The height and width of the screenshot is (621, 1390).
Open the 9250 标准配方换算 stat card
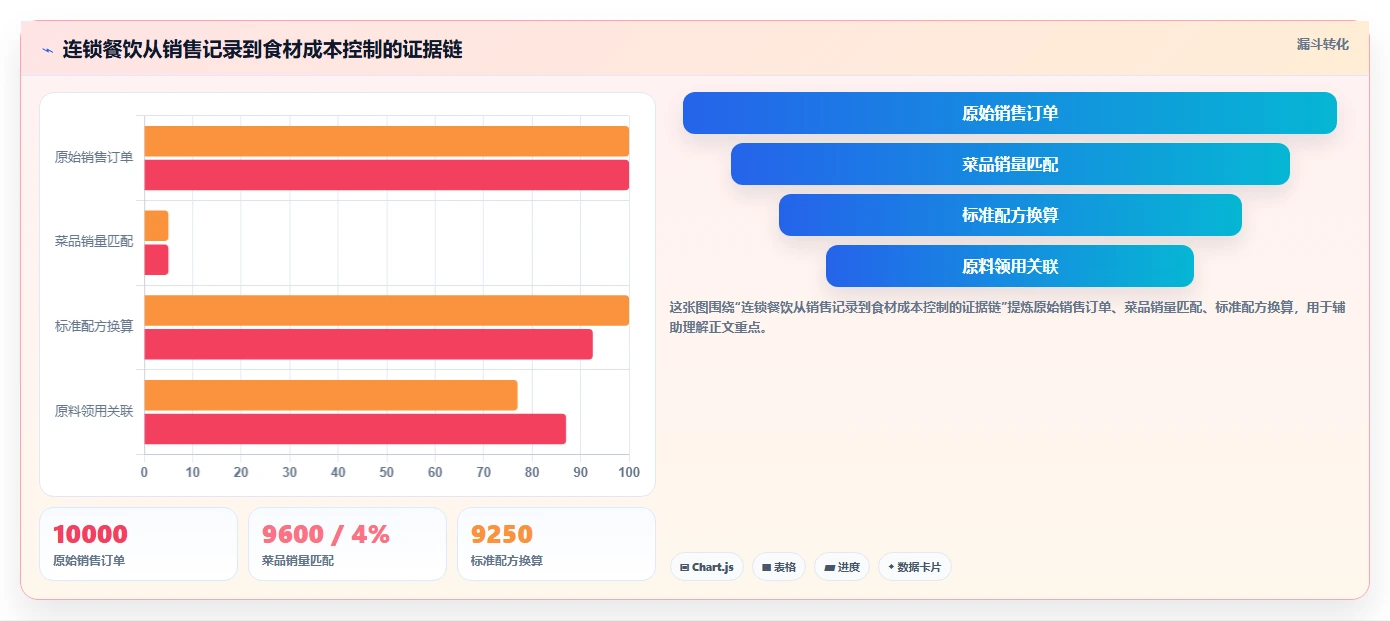[556, 544]
